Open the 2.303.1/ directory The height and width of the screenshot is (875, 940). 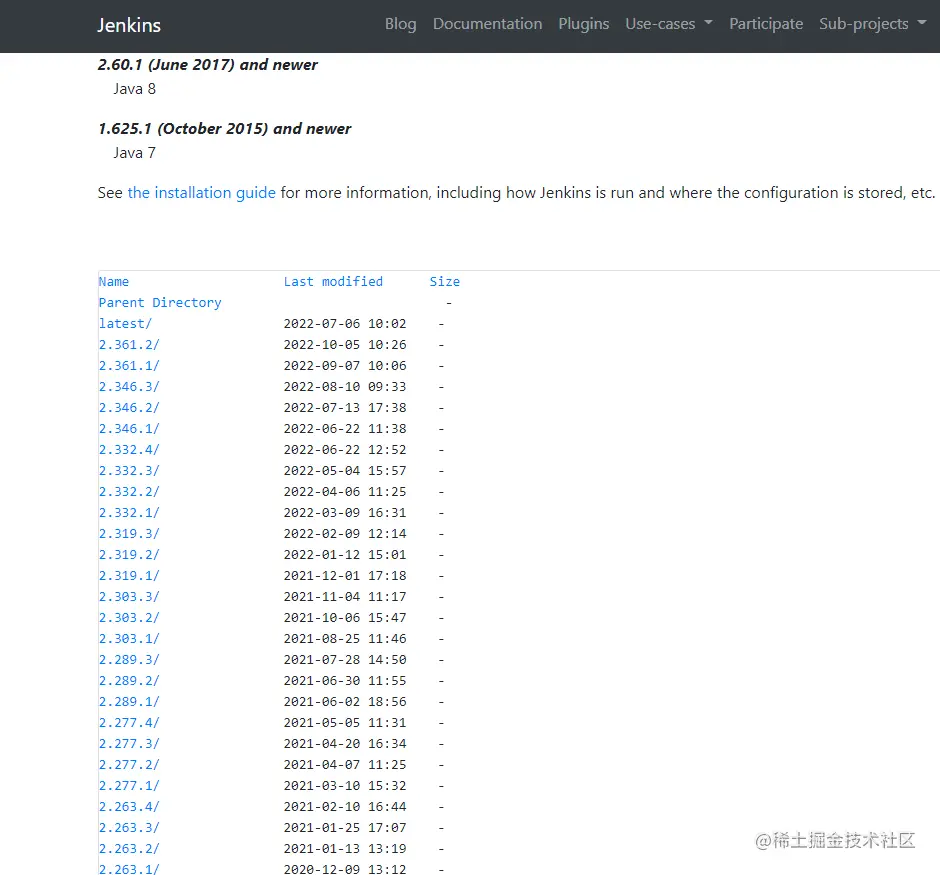[129, 638]
